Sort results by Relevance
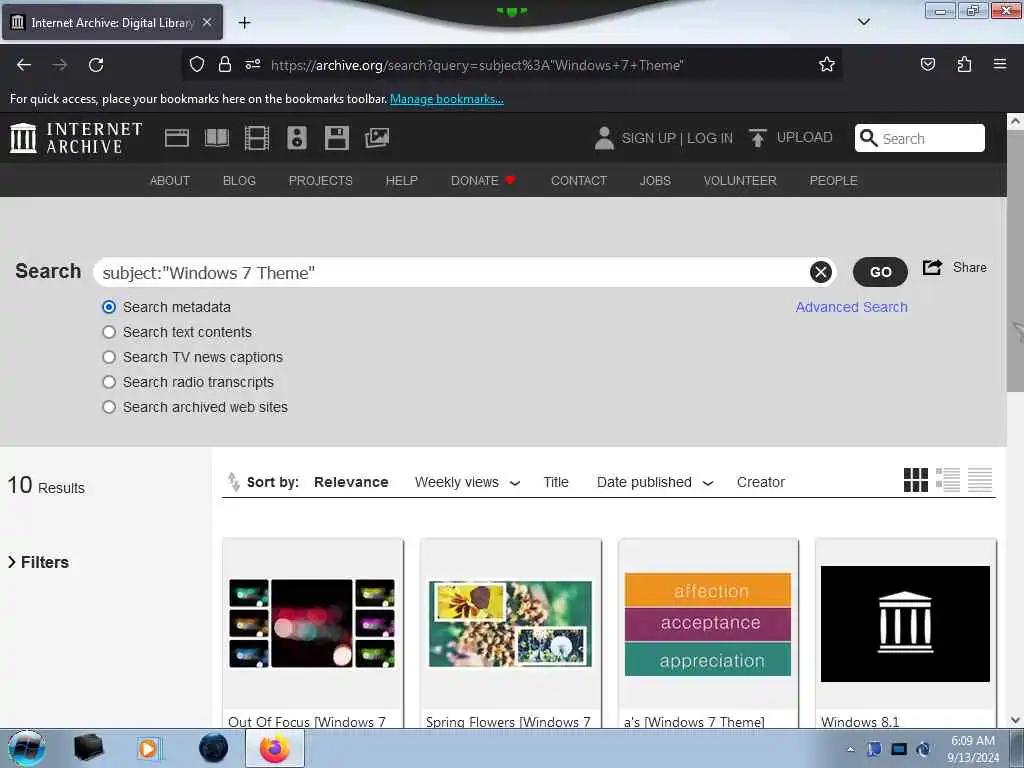This screenshot has height=768, width=1024. pos(351,482)
